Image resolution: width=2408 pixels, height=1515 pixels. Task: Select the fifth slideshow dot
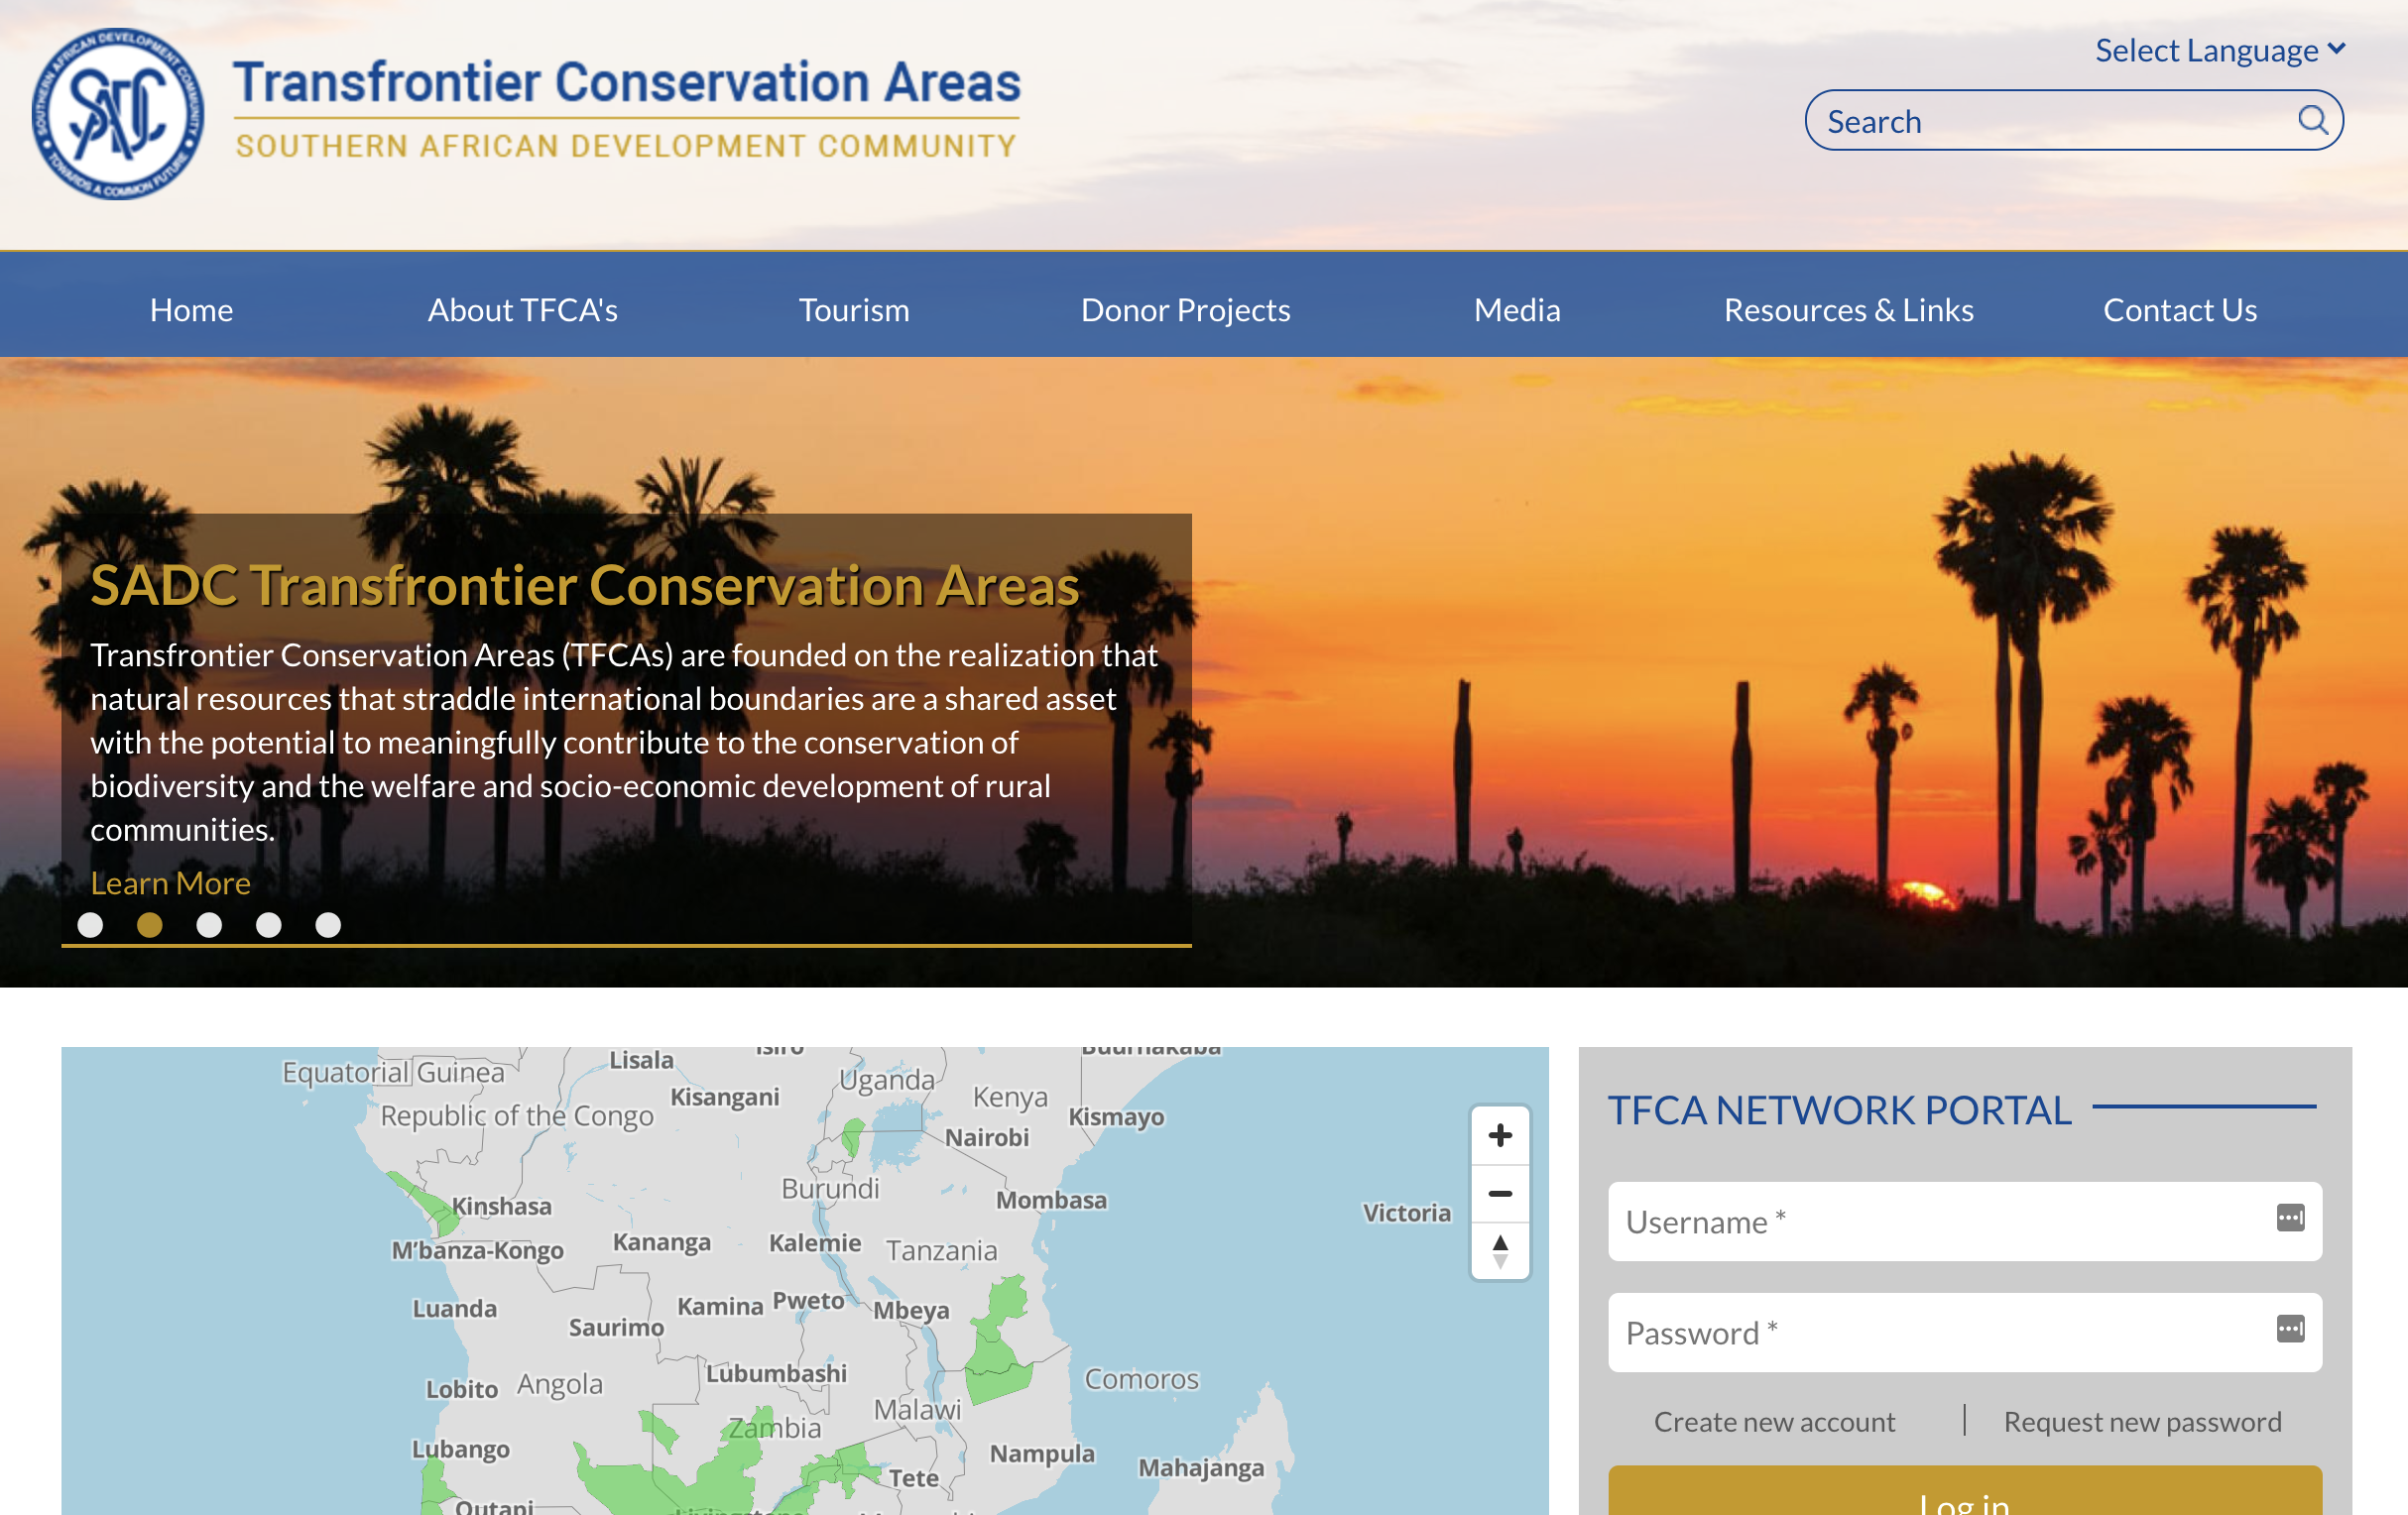[328, 925]
